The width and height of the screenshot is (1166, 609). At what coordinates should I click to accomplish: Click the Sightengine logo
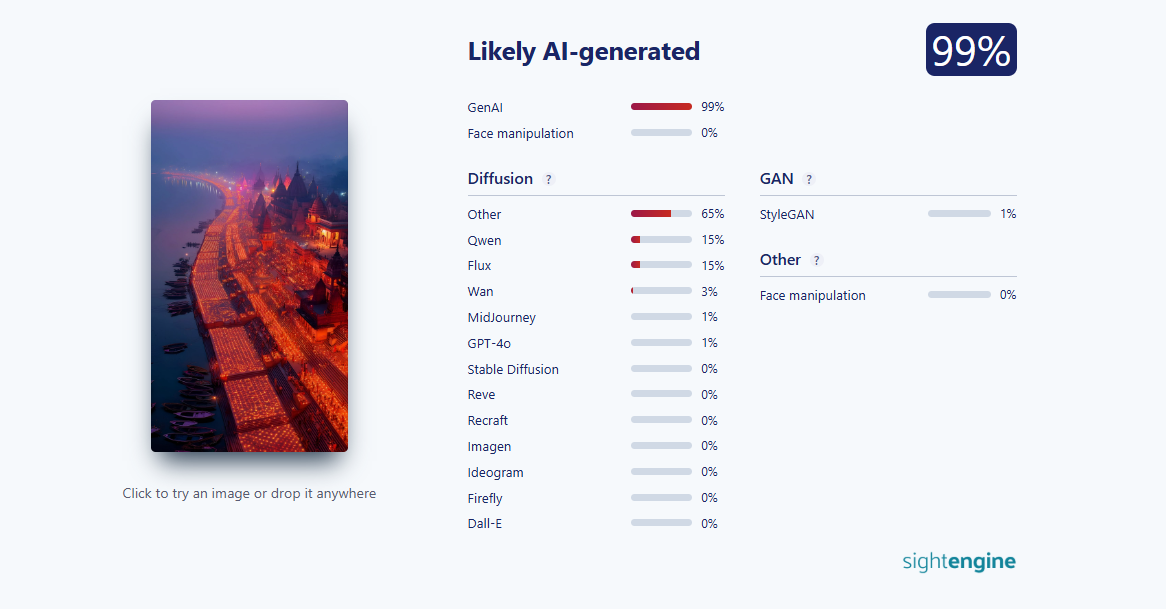click(x=958, y=561)
